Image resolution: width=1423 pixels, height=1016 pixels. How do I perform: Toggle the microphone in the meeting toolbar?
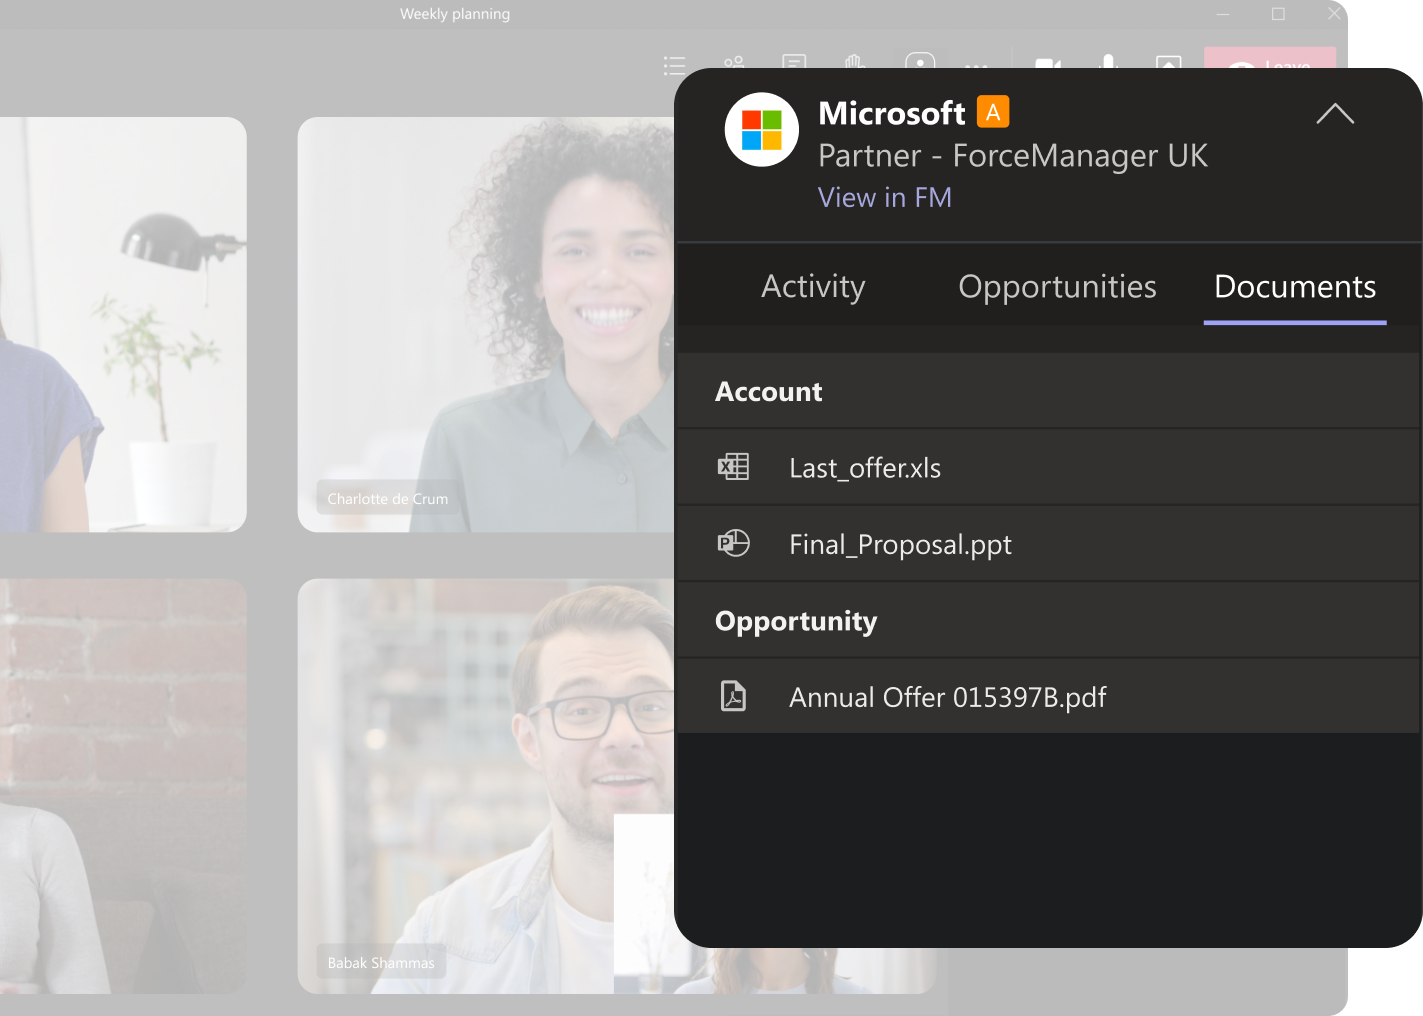coord(1108,62)
